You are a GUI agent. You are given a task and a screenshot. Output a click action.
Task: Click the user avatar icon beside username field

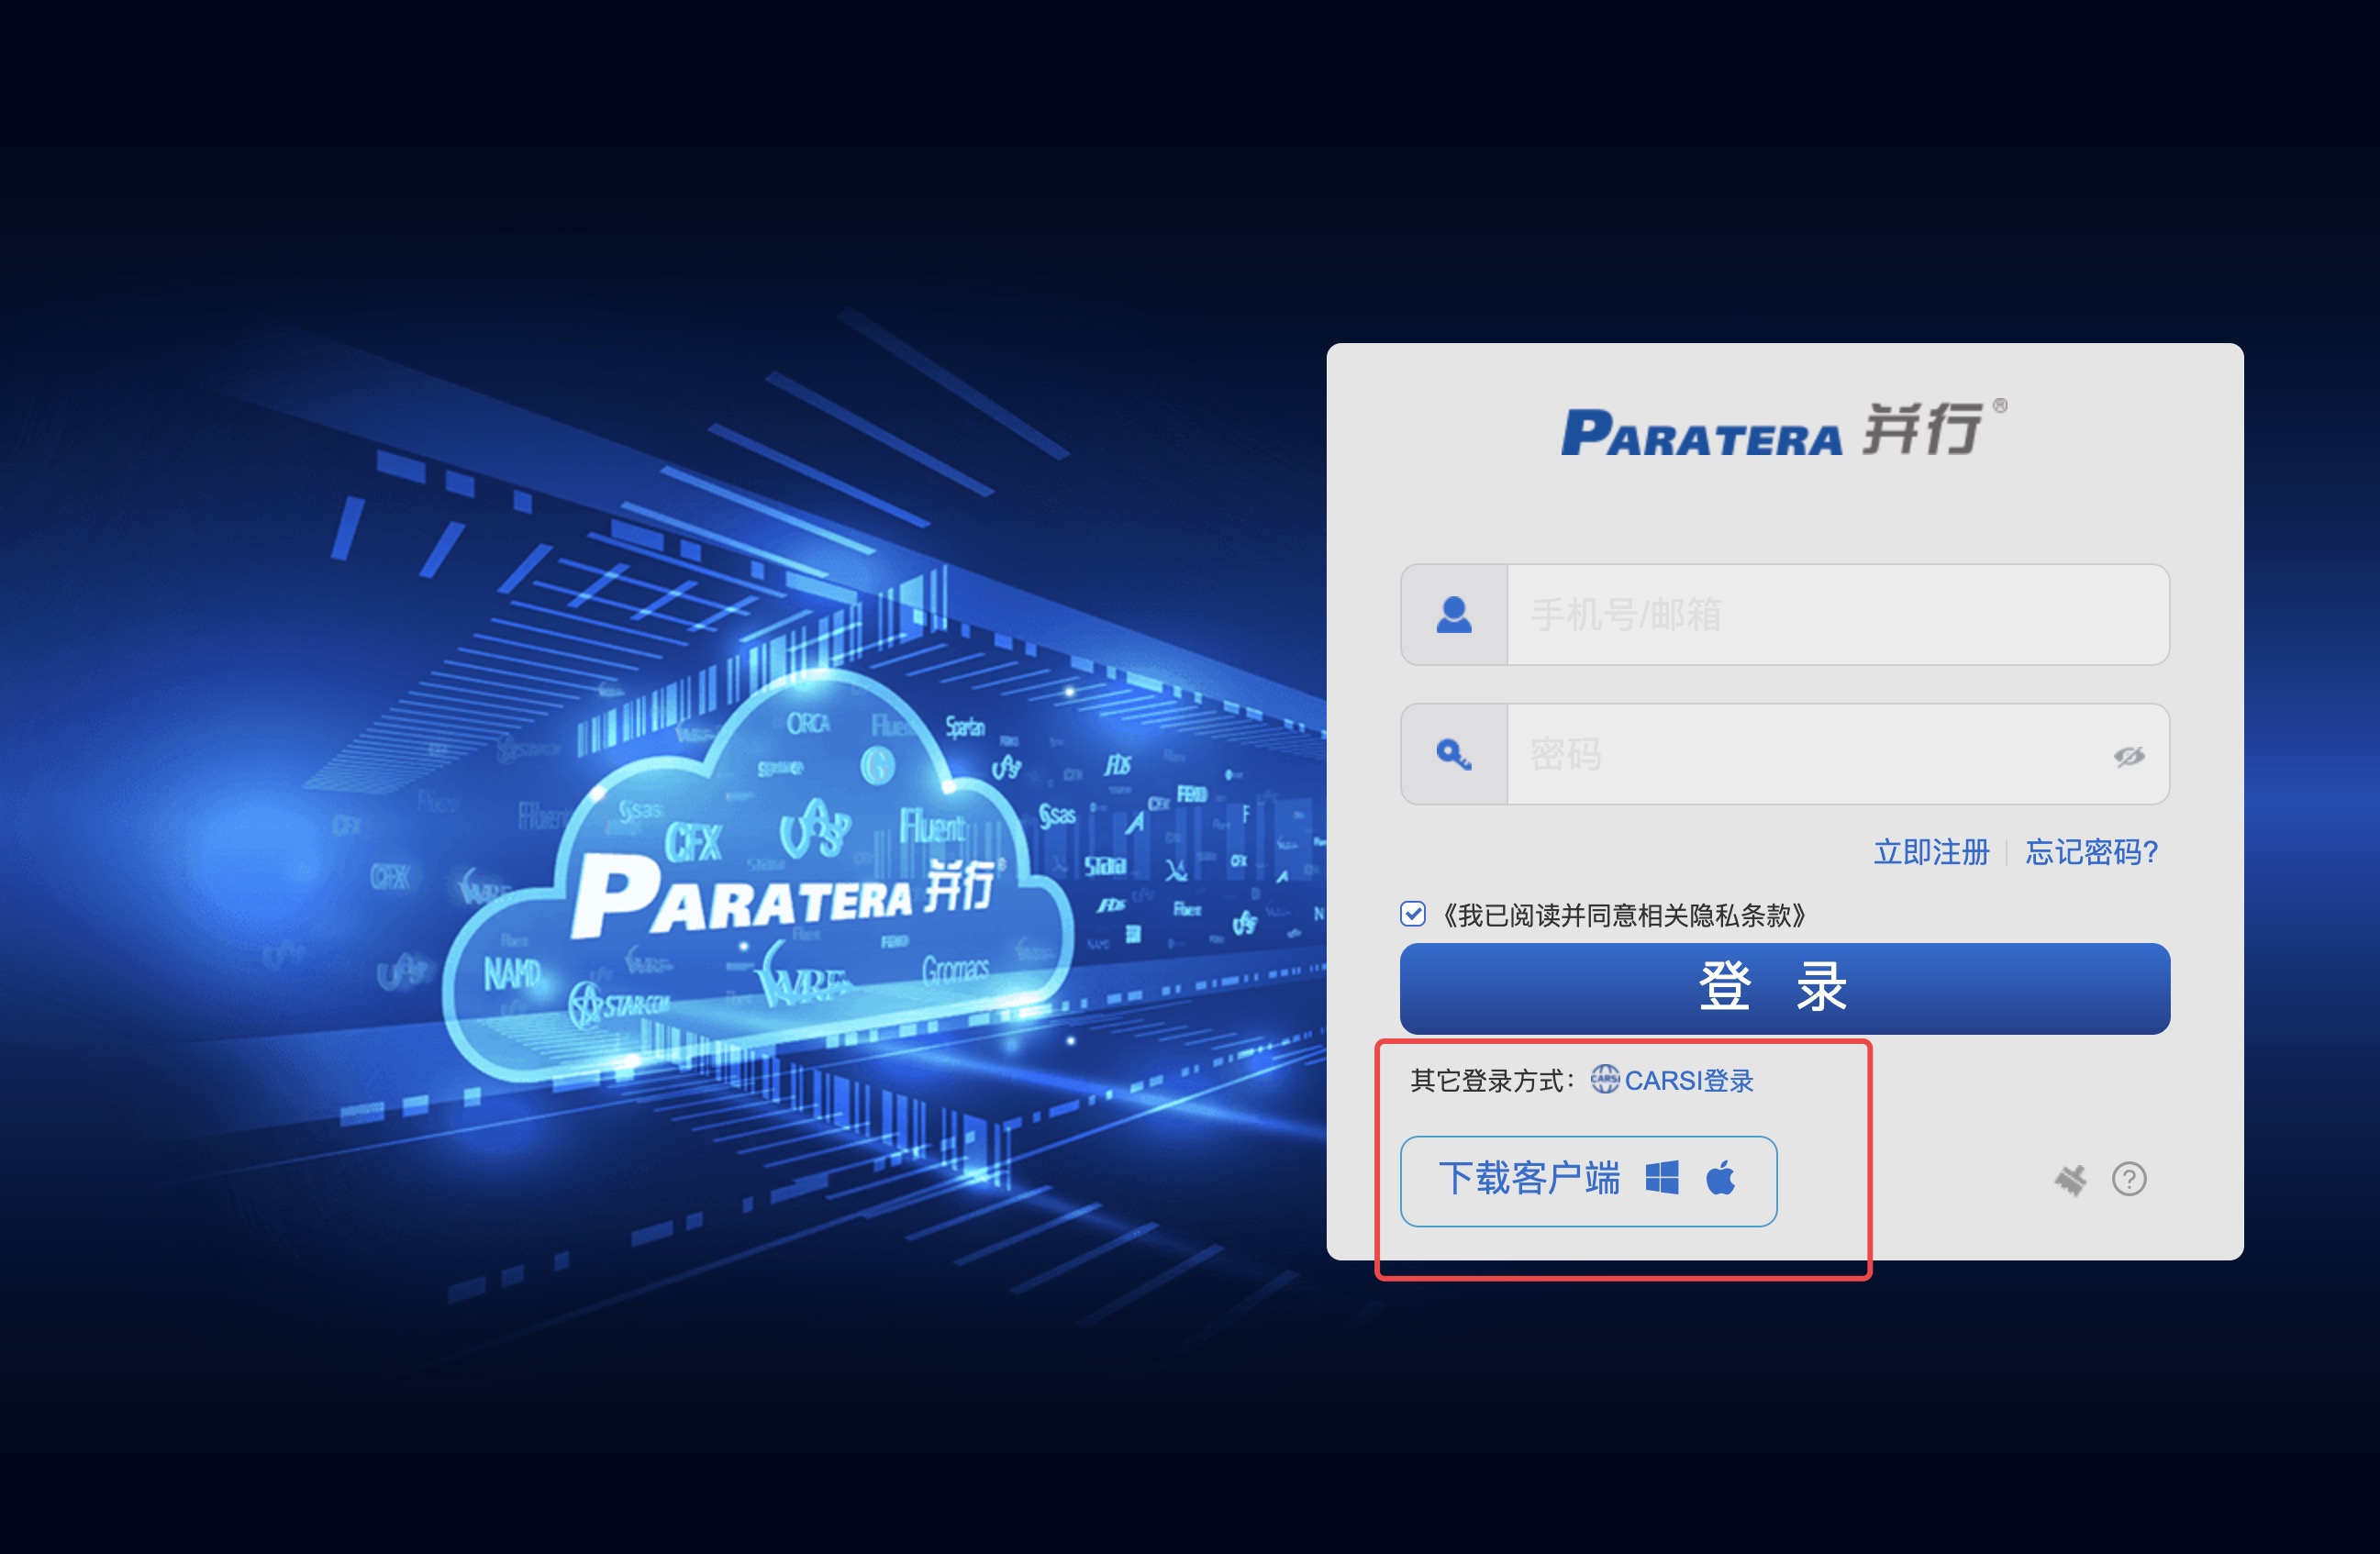click(x=1453, y=614)
